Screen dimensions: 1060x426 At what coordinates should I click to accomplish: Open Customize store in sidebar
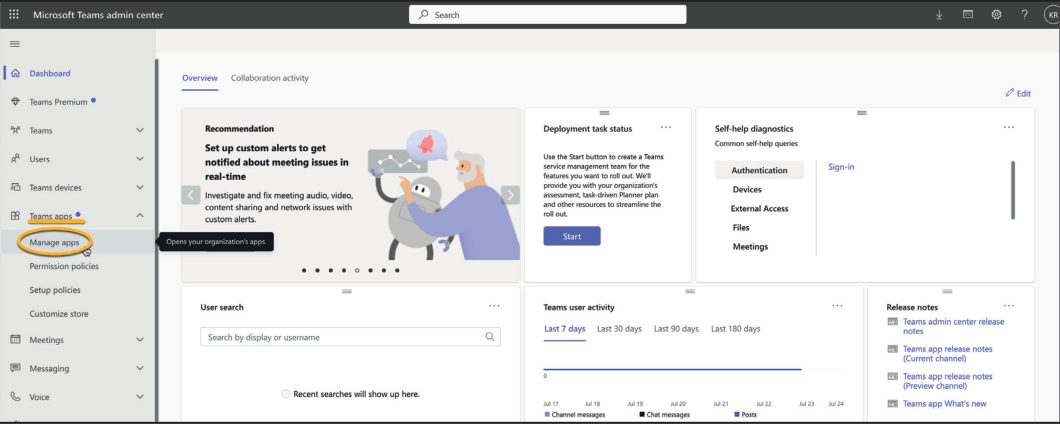click(59, 314)
